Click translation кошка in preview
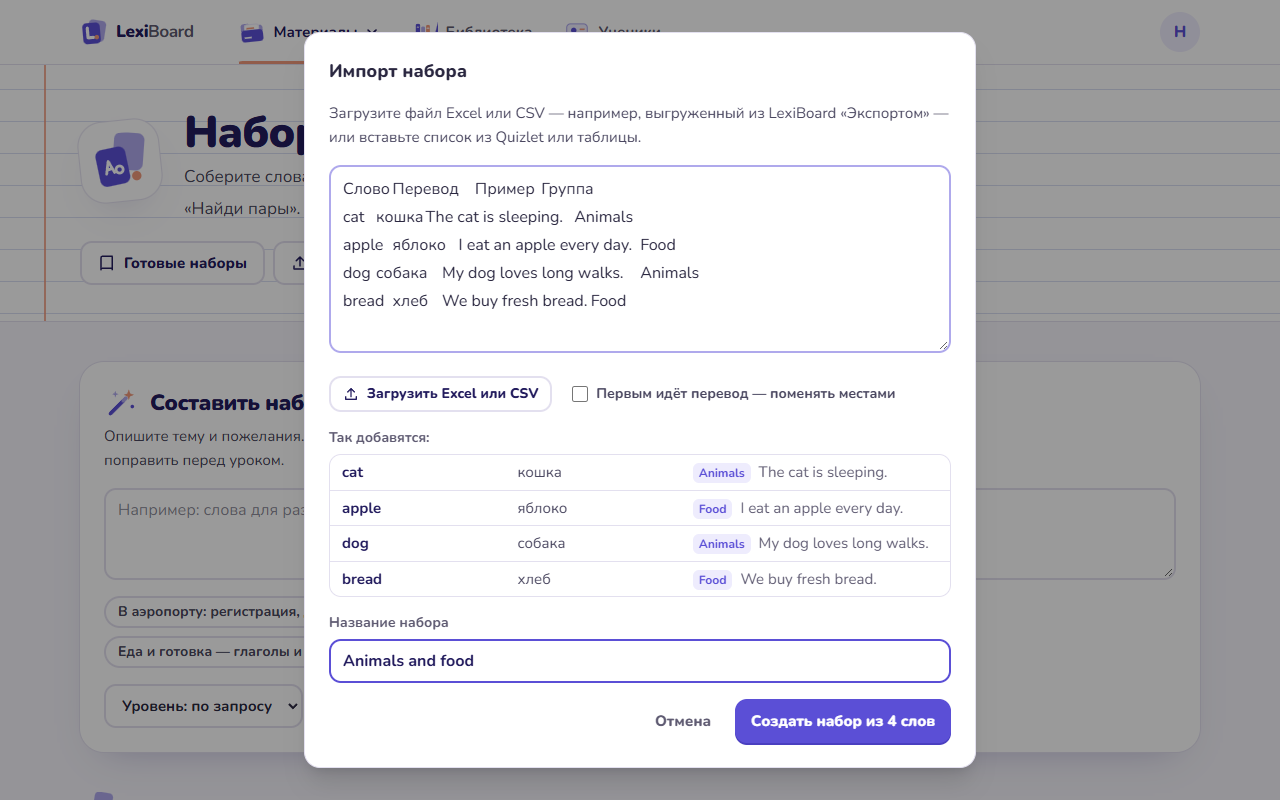1280x800 pixels. [x=539, y=472]
